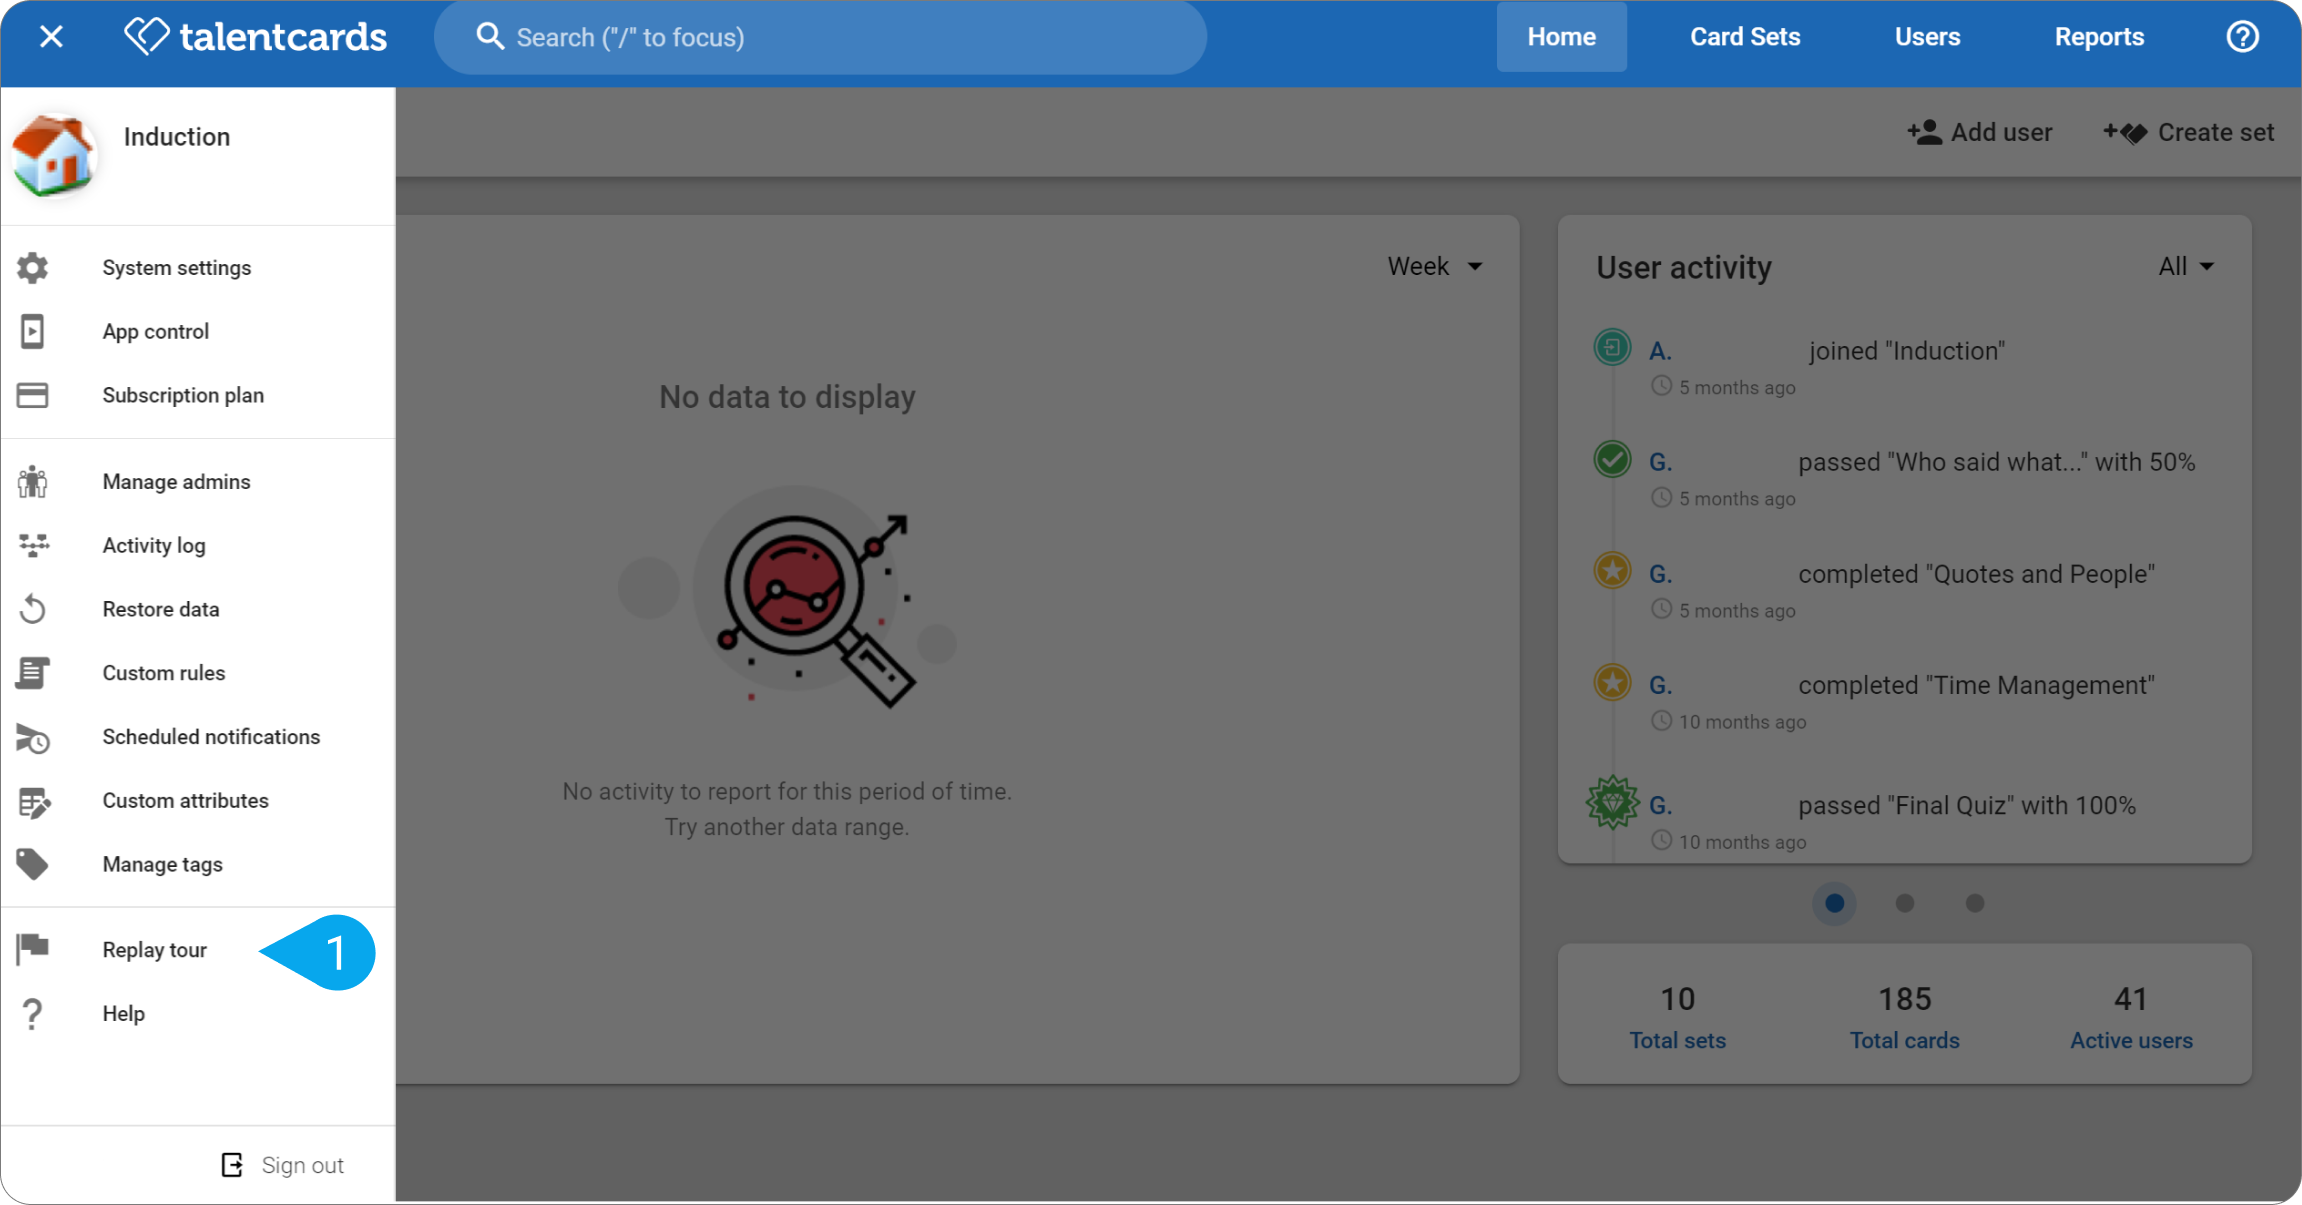Click the Add user button
The height and width of the screenshot is (1205, 2302).
pyautogui.click(x=1978, y=132)
